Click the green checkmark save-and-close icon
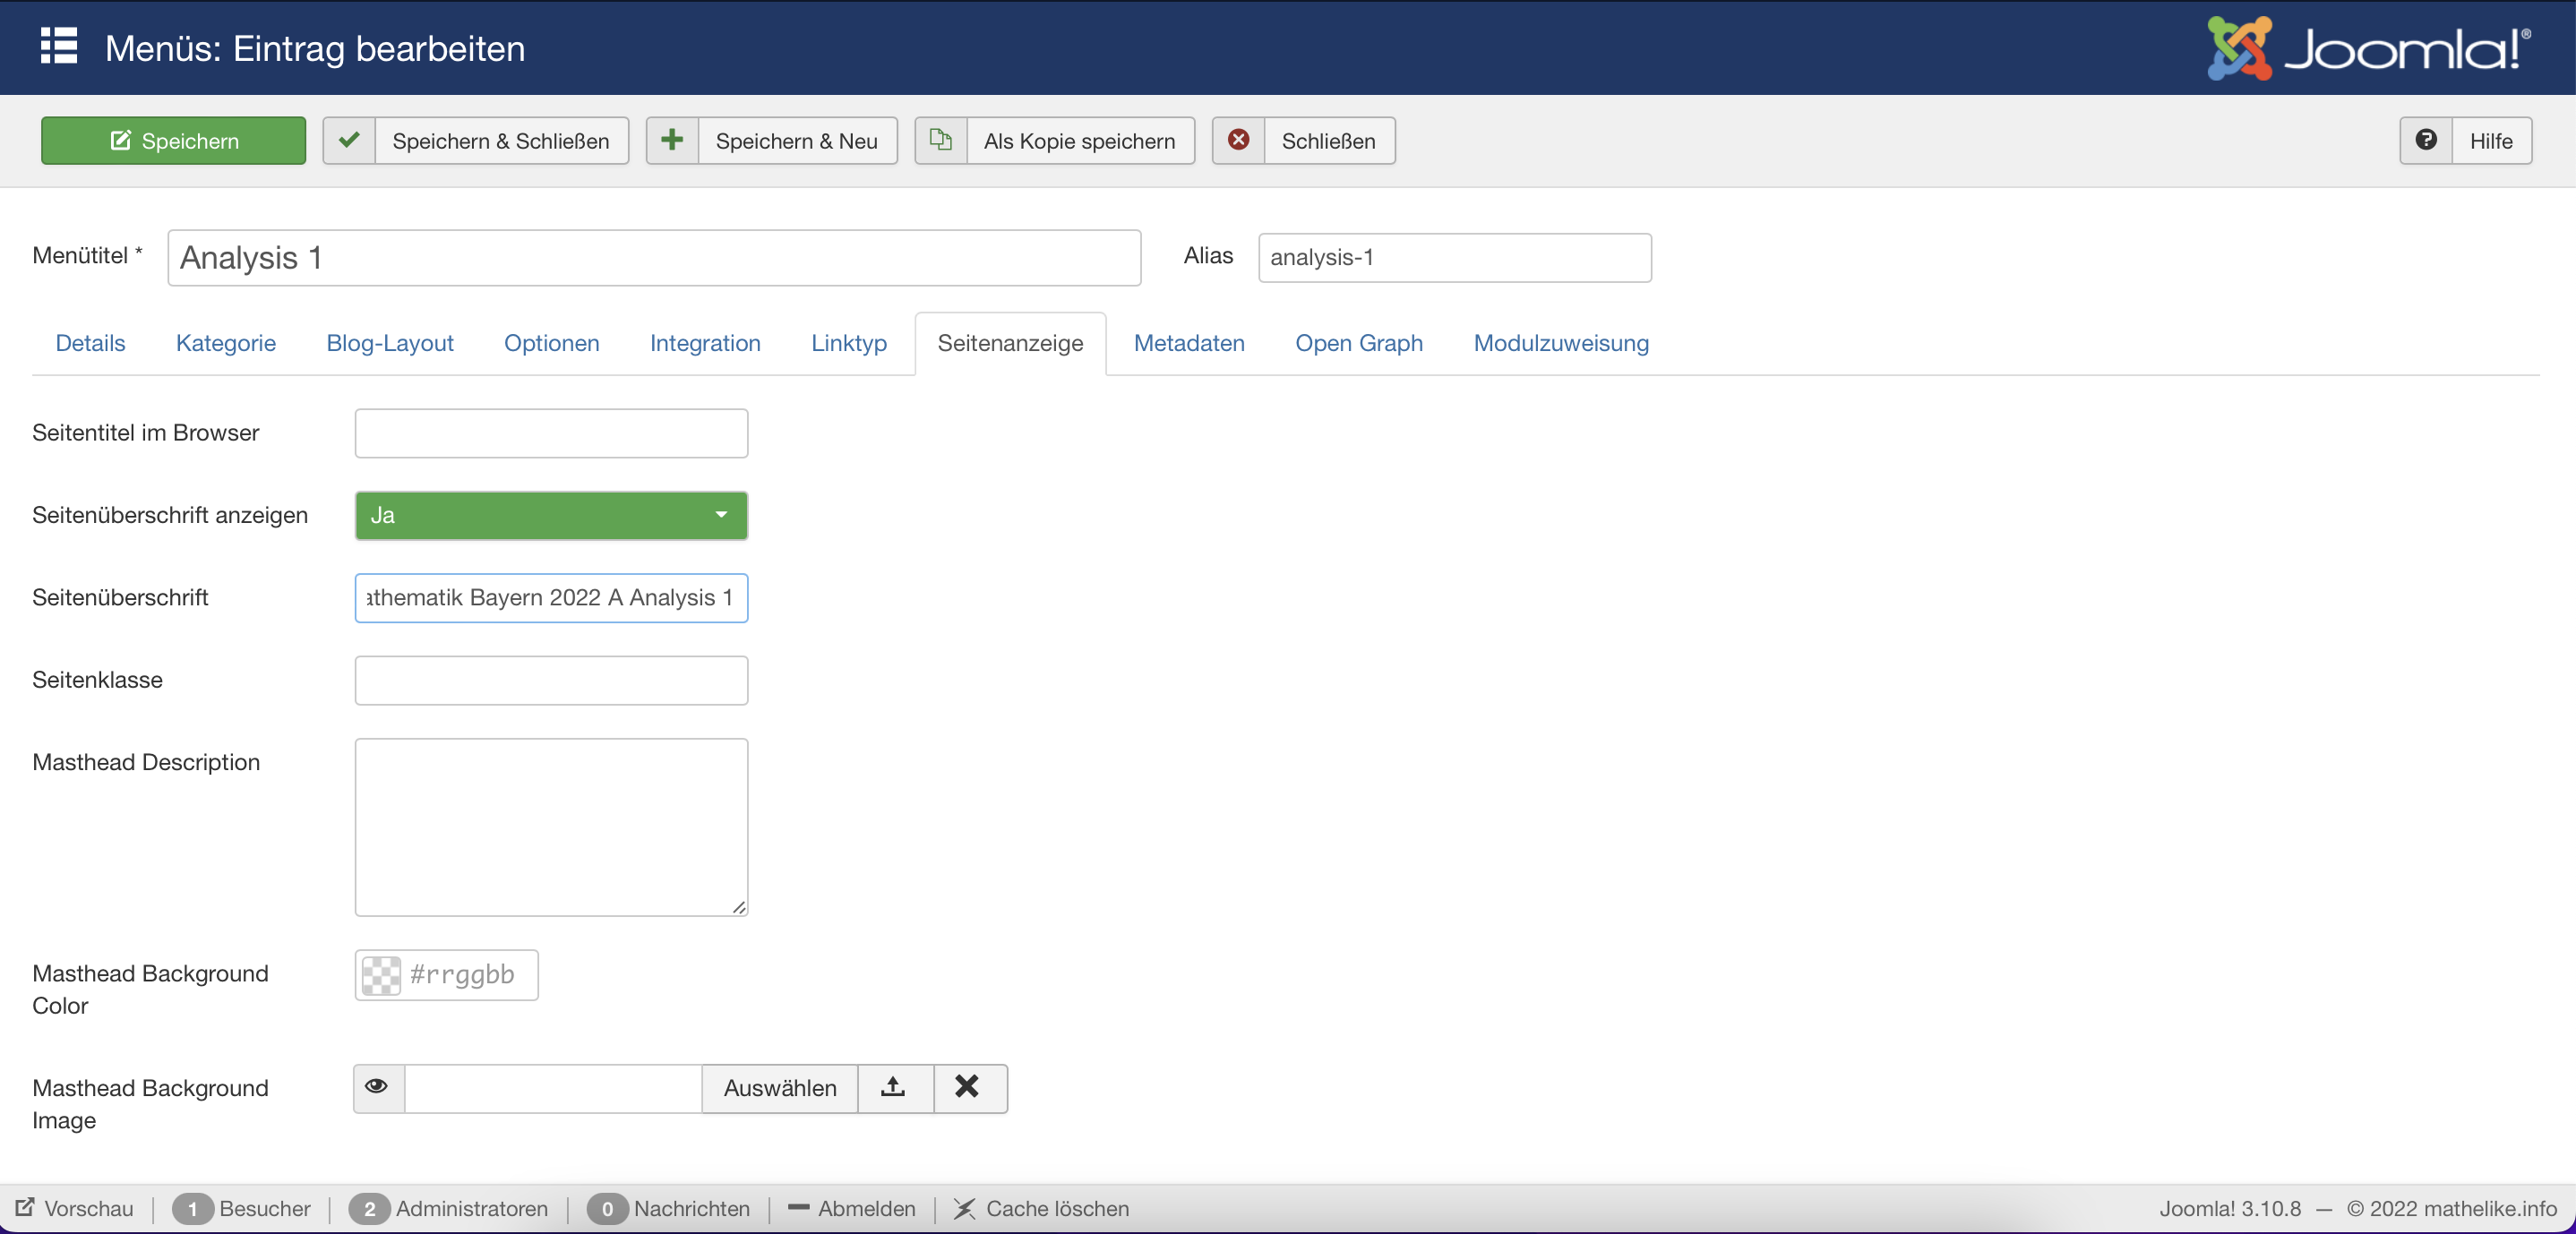 pyautogui.click(x=349, y=140)
